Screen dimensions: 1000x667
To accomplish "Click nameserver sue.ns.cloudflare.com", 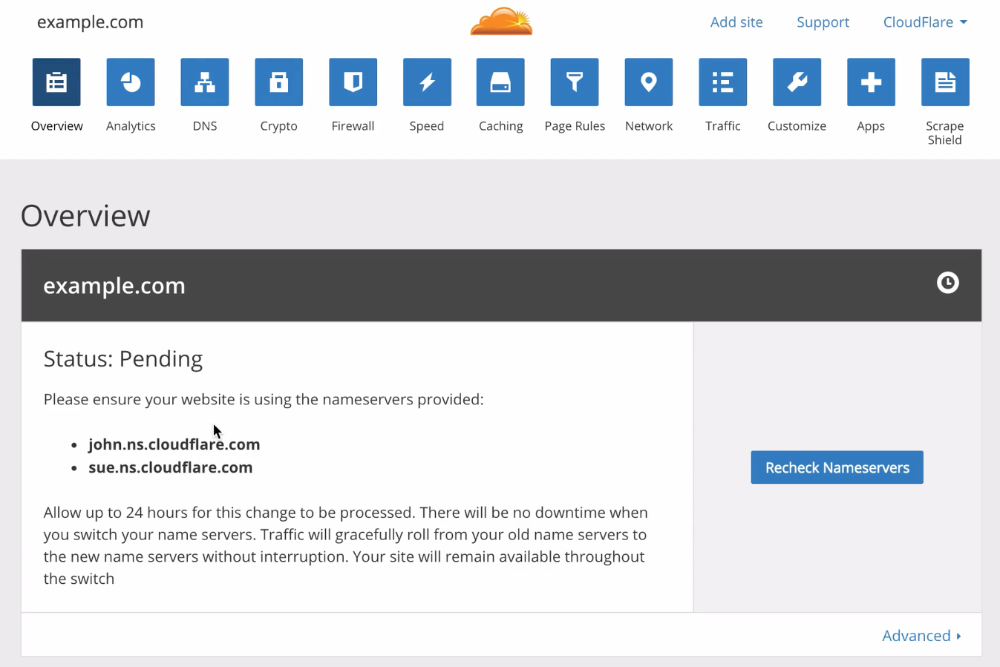I will point(170,467).
